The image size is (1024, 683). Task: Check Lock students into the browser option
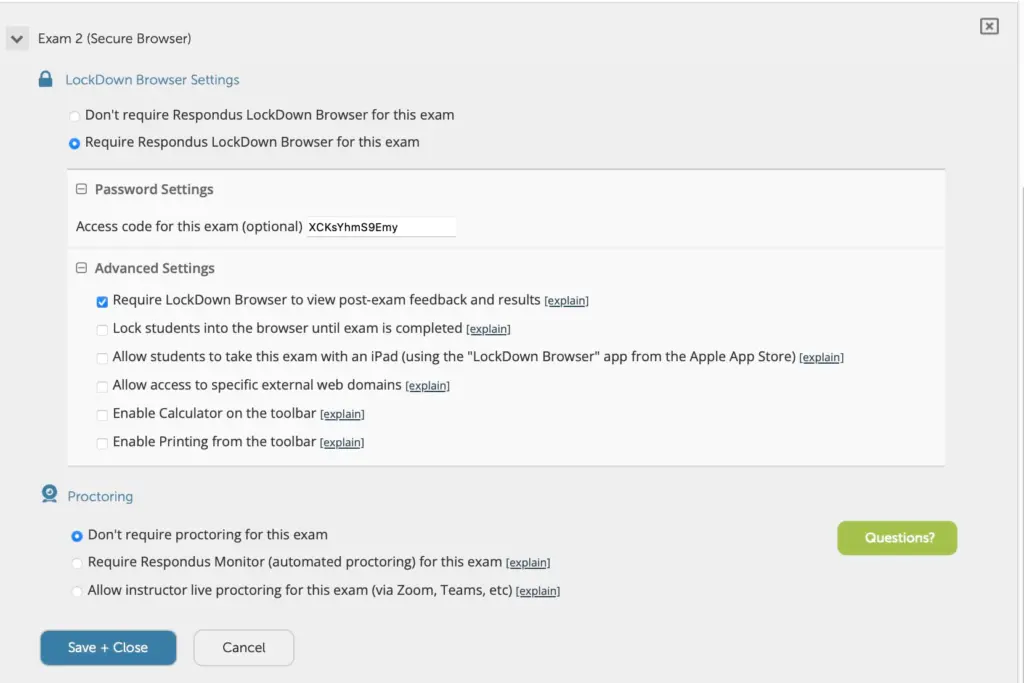pyautogui.click(x=102, y=330)
